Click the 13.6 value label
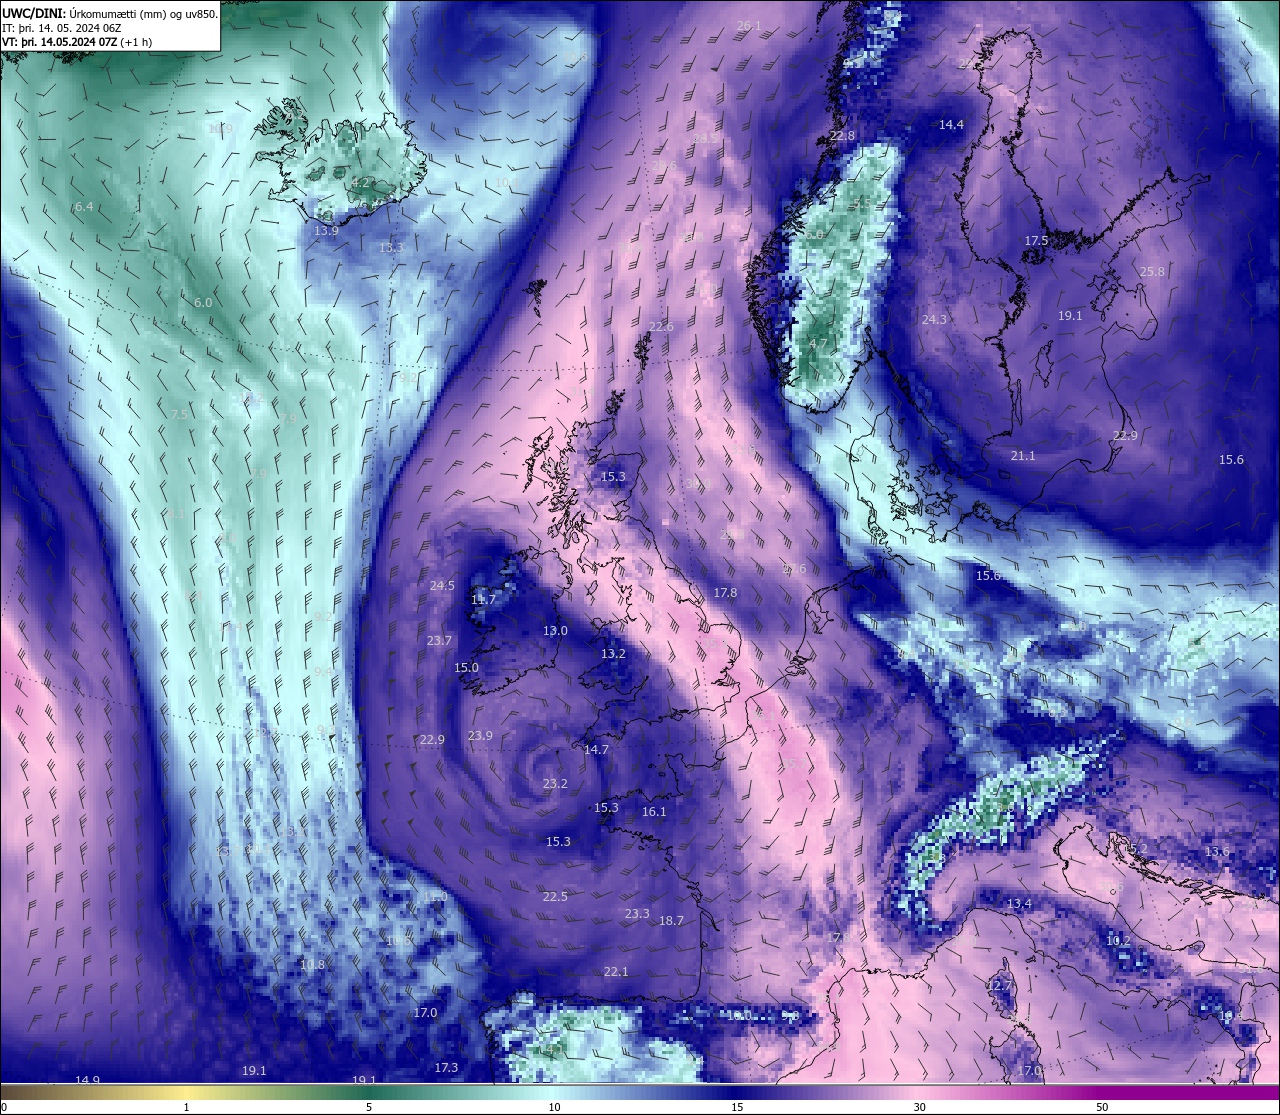1280x1115 pixels. pos(1217,851)
